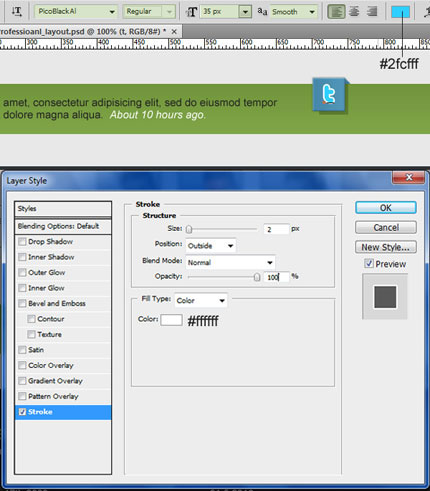The width and height of the screenshot is (430, 491).
Task: Enable the Outer Glow checkbox
Action: coord(22,272)
